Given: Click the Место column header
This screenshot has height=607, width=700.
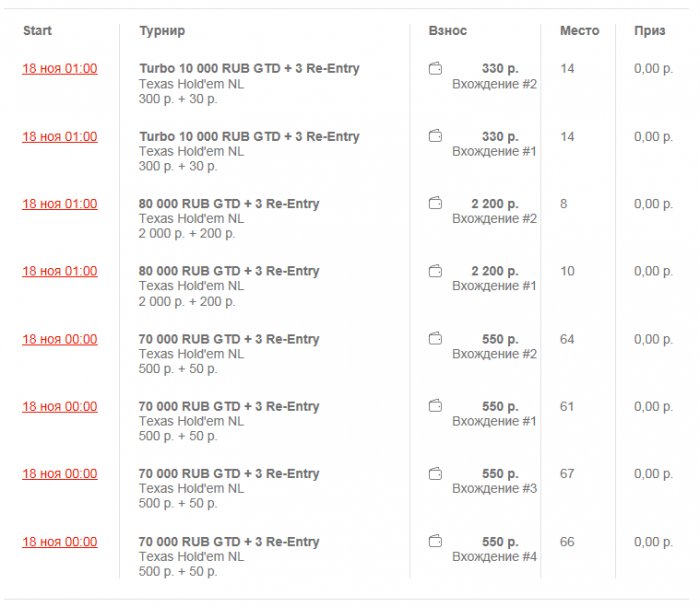Looking at the screenshot, I should point(579,31).
